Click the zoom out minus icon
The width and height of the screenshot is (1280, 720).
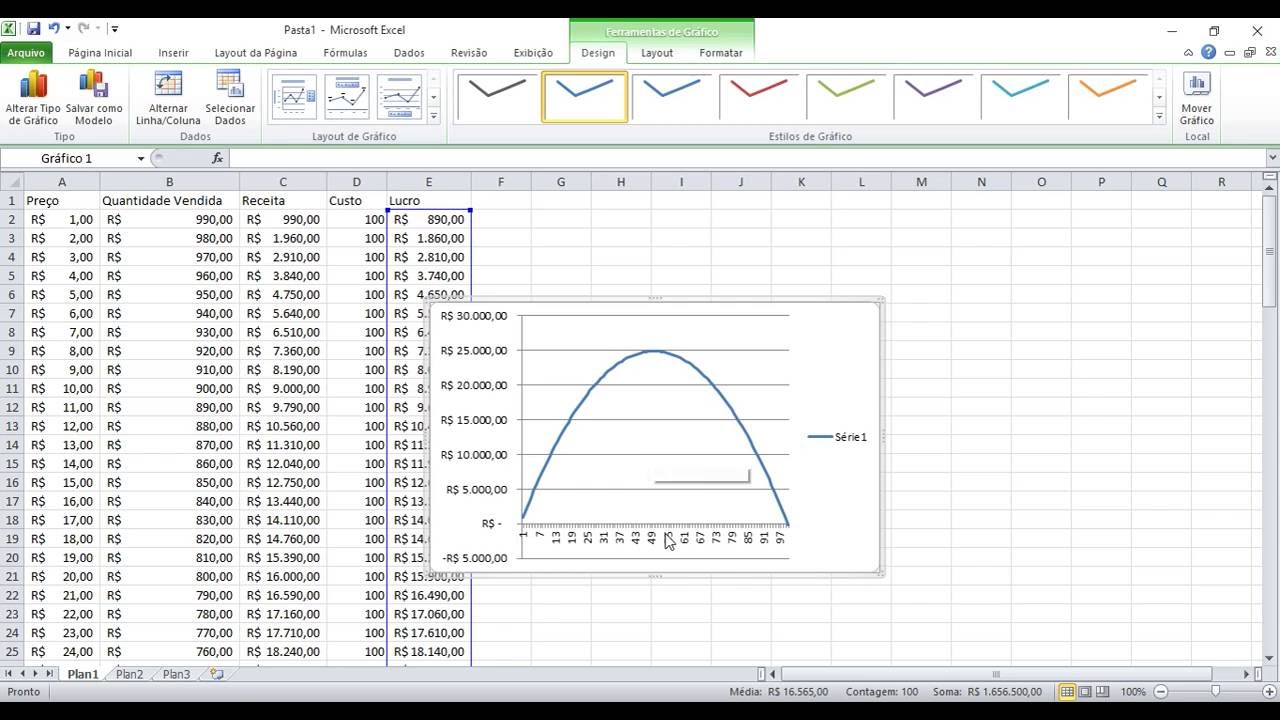(1161, 692)
